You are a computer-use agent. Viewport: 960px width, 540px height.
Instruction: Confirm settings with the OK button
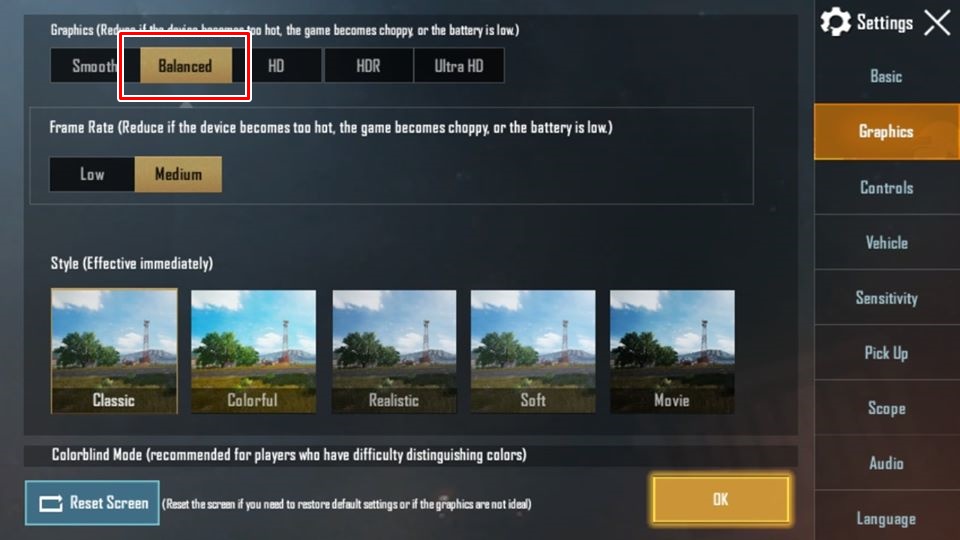tap(721, 500)
